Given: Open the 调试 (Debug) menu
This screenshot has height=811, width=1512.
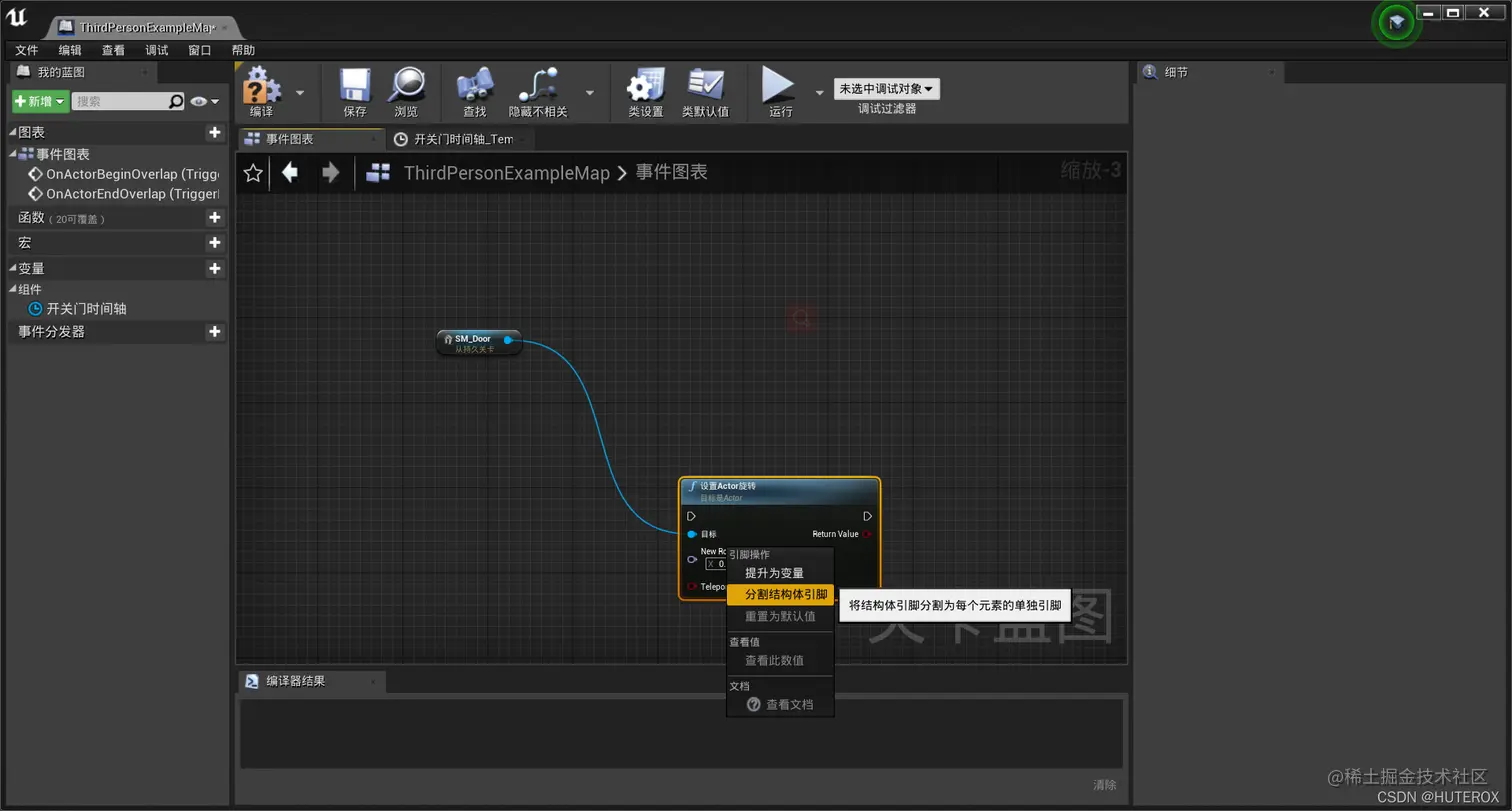Looking at the screenshot, I should [157, 50].
